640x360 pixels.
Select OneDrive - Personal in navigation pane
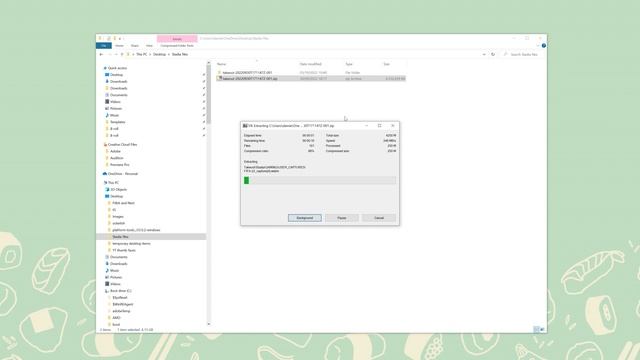(123, 174)
